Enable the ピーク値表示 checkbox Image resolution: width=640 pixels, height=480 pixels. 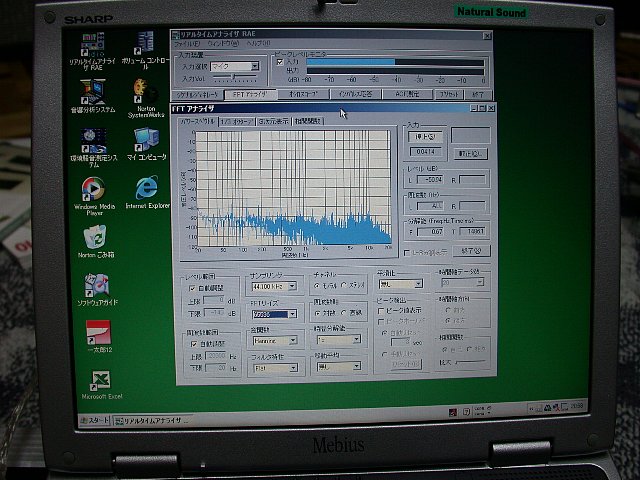click(381, 310)
